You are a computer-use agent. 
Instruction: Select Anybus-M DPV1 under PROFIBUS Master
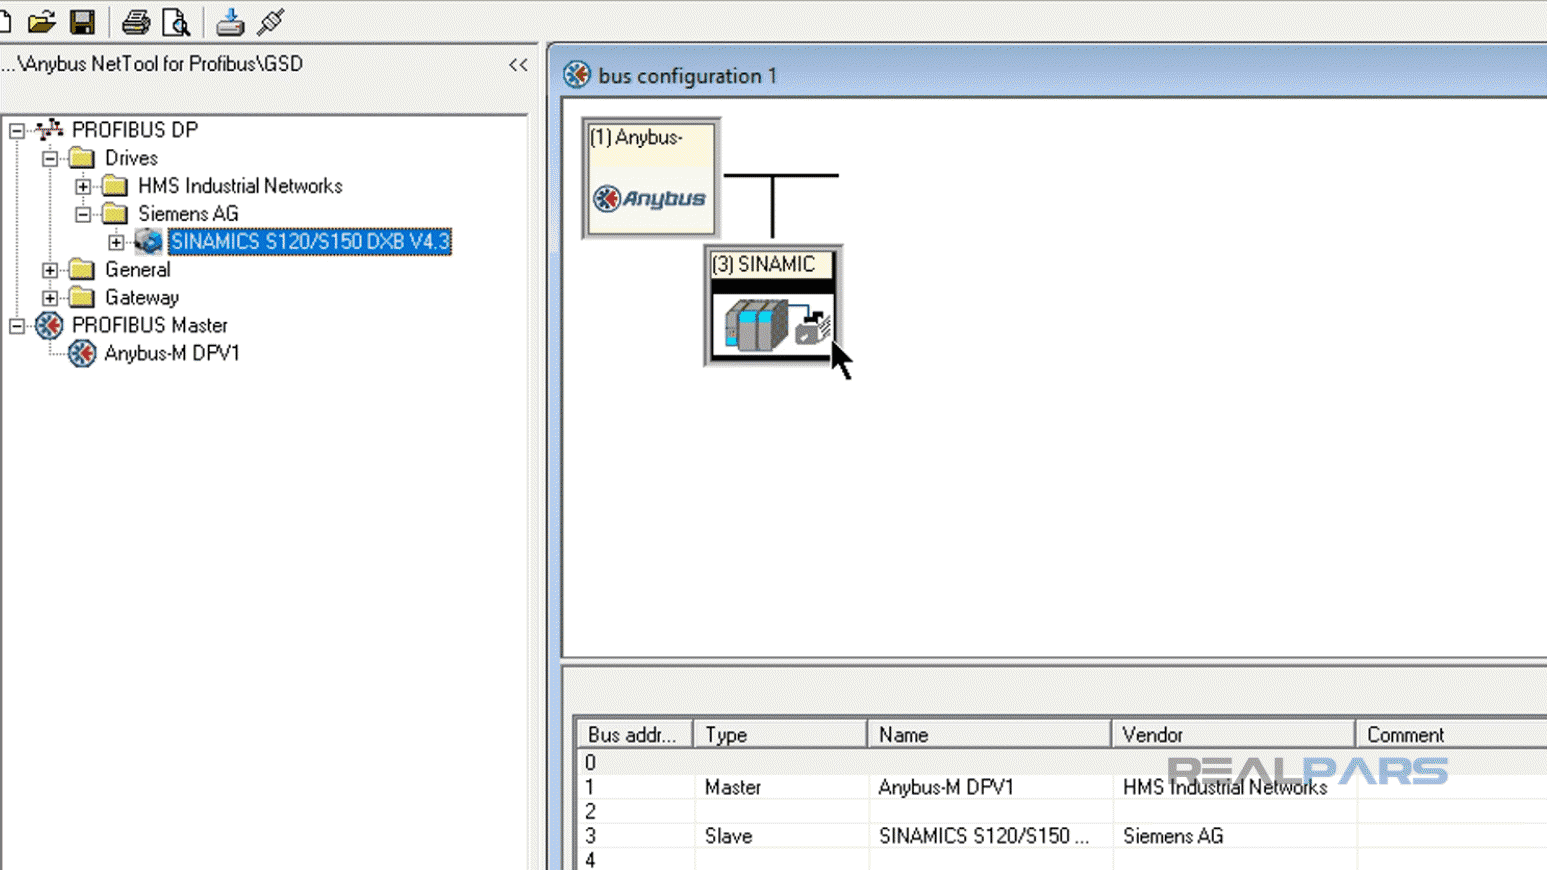click(171, 353)
